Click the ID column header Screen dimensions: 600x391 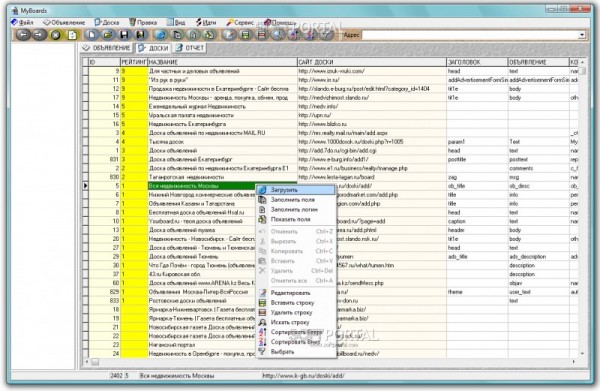click(x=104, y=62)
